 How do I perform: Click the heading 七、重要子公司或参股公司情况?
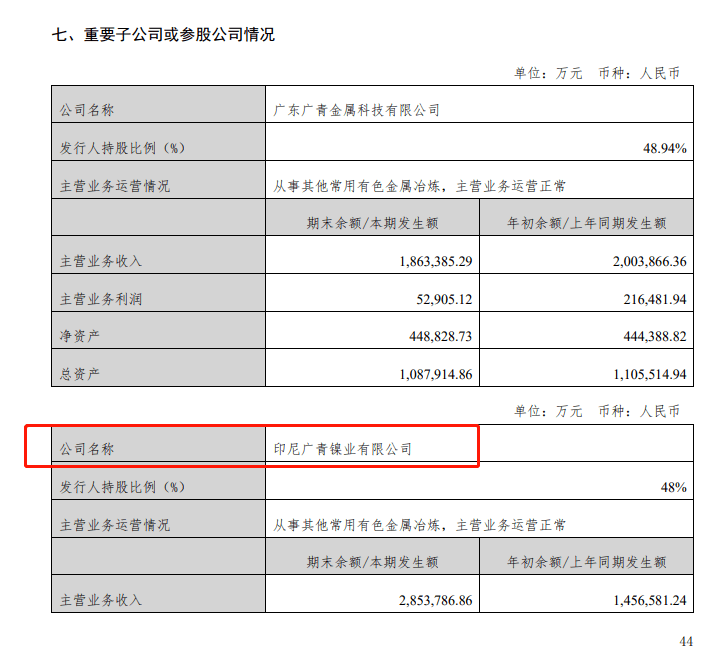[x=163, y=35]
